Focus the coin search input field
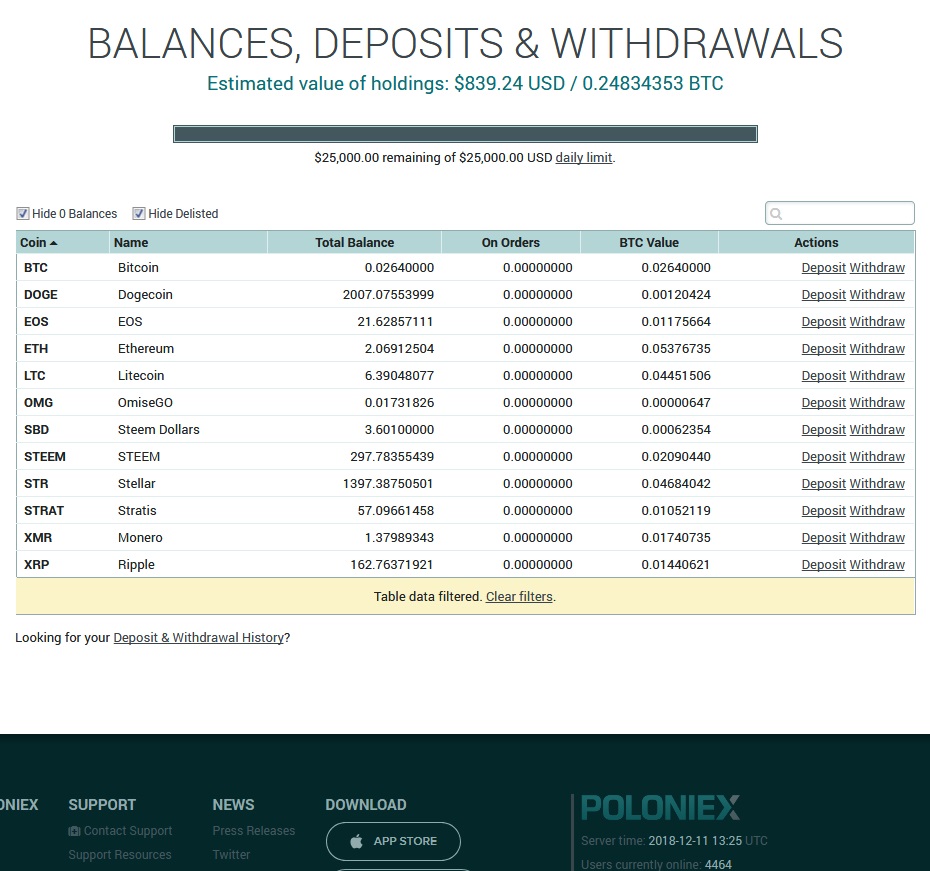Image resolution: width=930 pixels, height=871 pixels. tap(839, 213)
